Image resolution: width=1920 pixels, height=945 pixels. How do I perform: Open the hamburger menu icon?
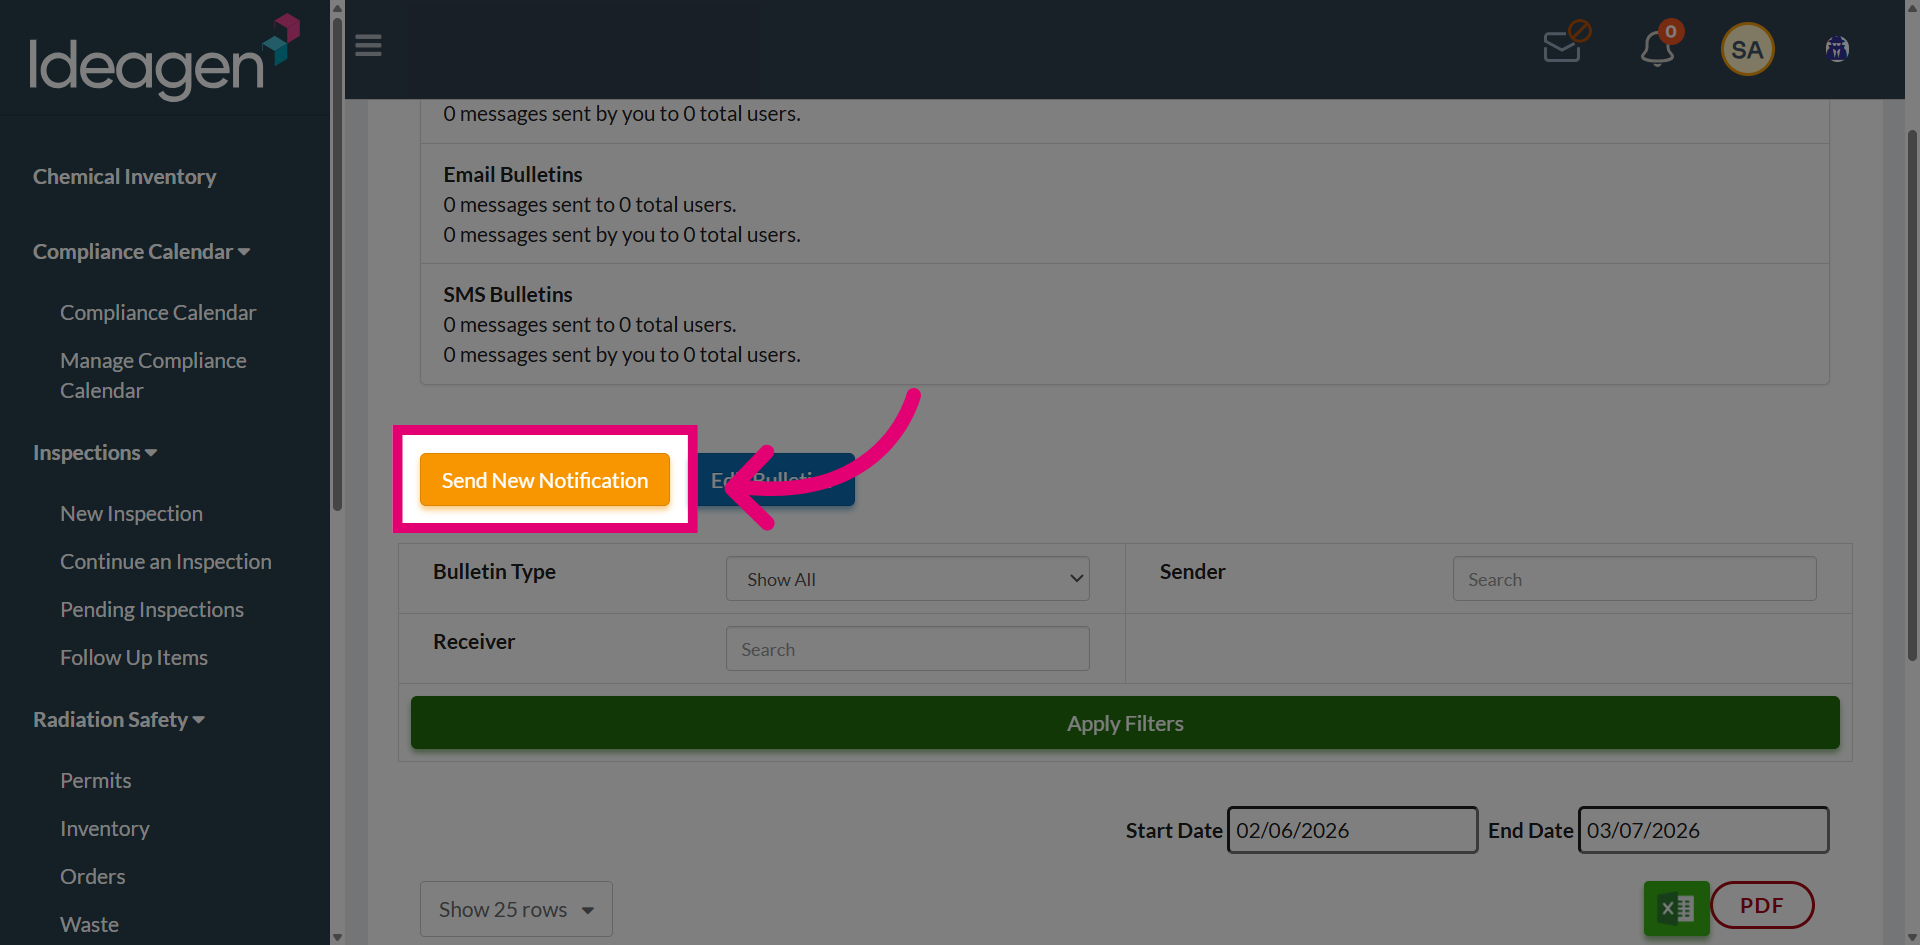pyautogui.click(x=368, y=46)
